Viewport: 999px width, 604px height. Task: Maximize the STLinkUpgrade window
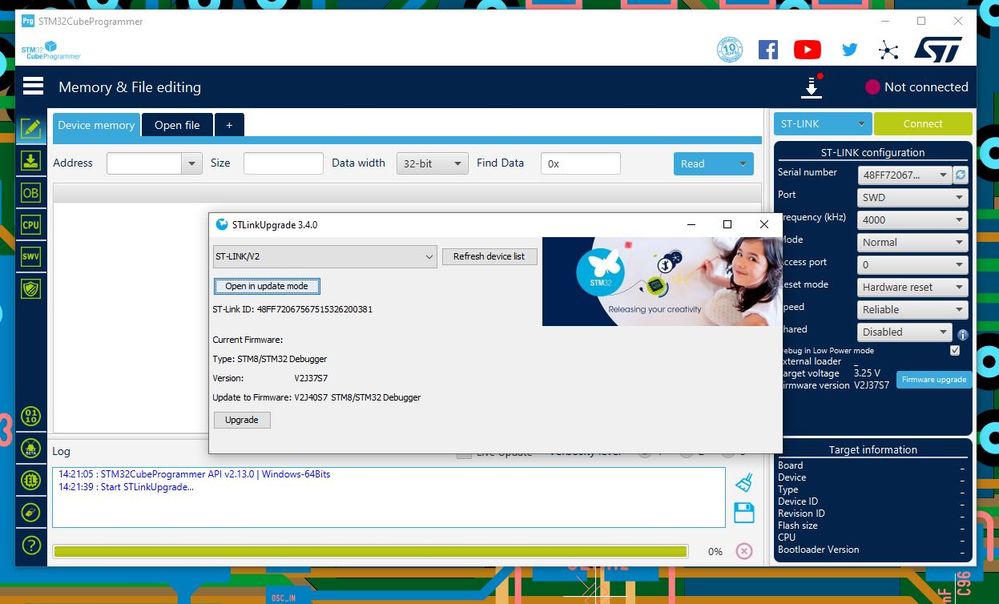coord(727,224)
